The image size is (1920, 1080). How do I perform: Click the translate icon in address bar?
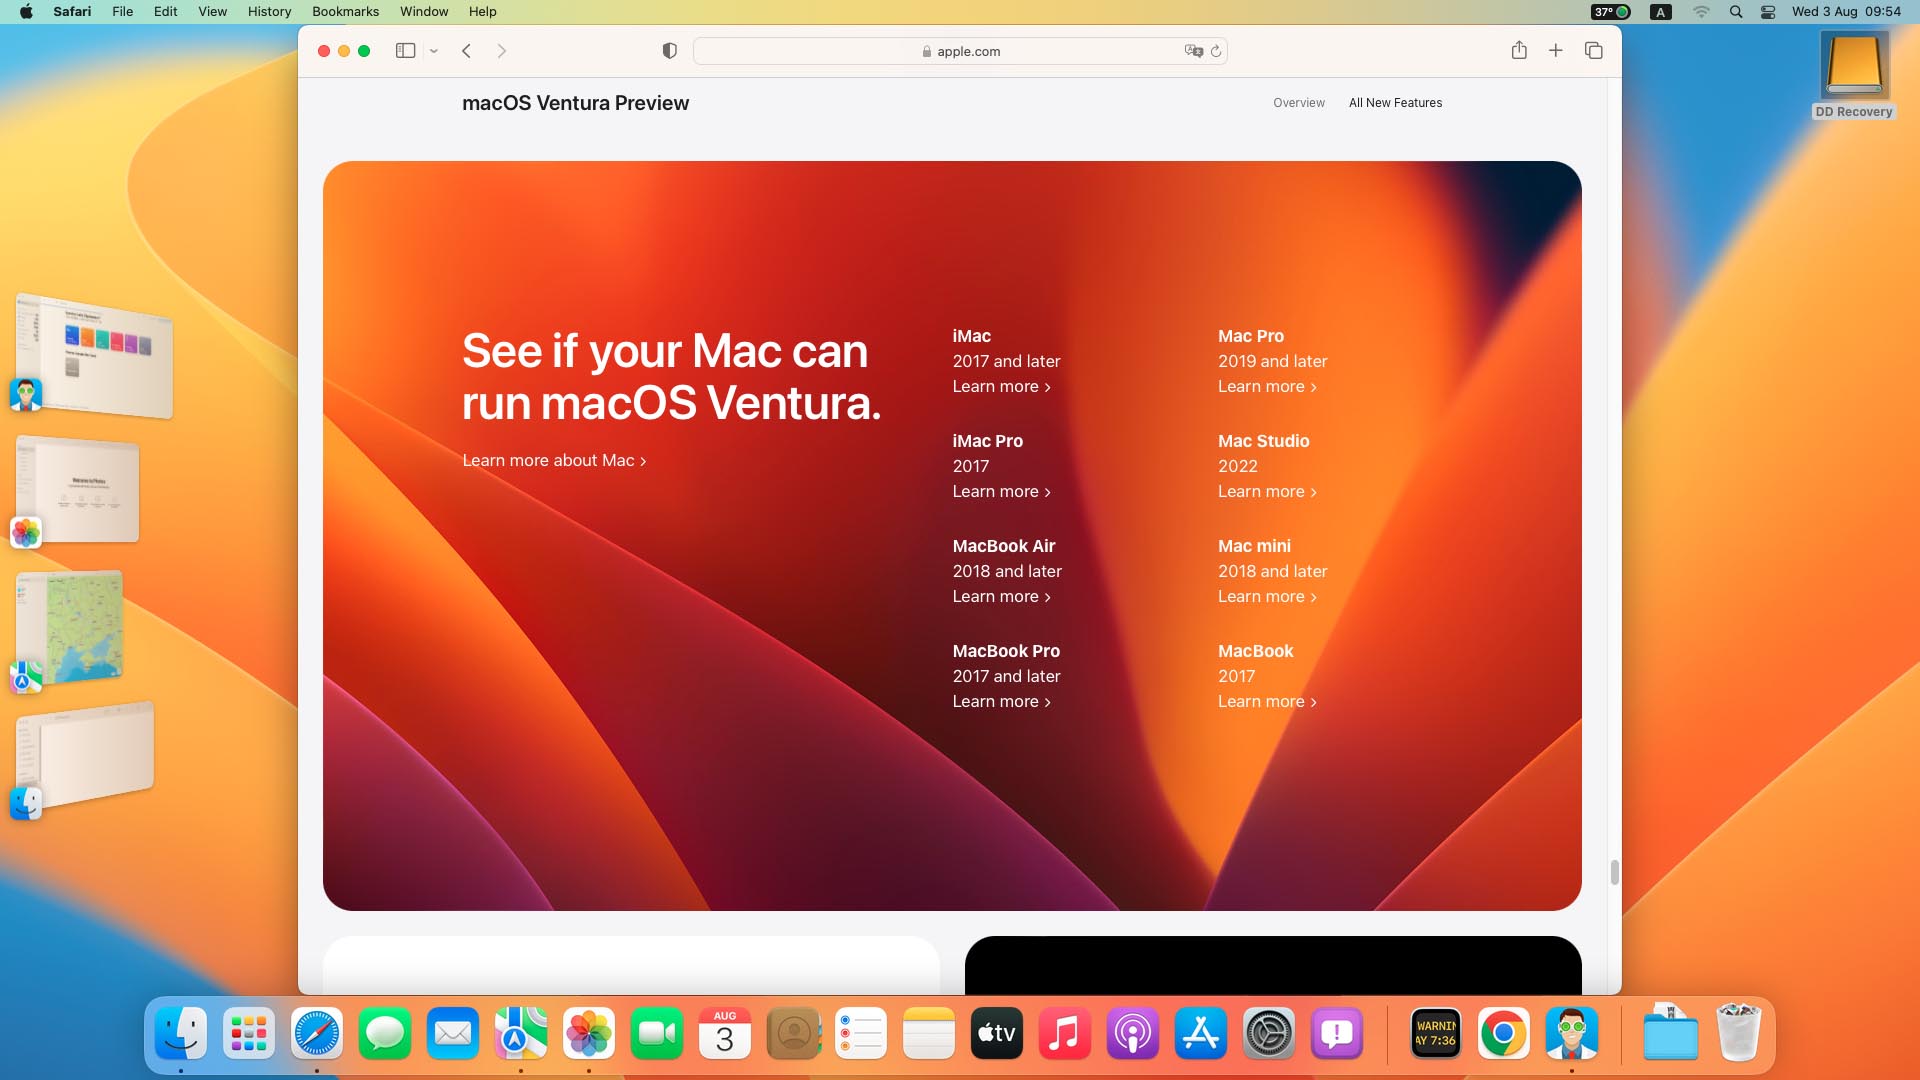pos(1193,51)
